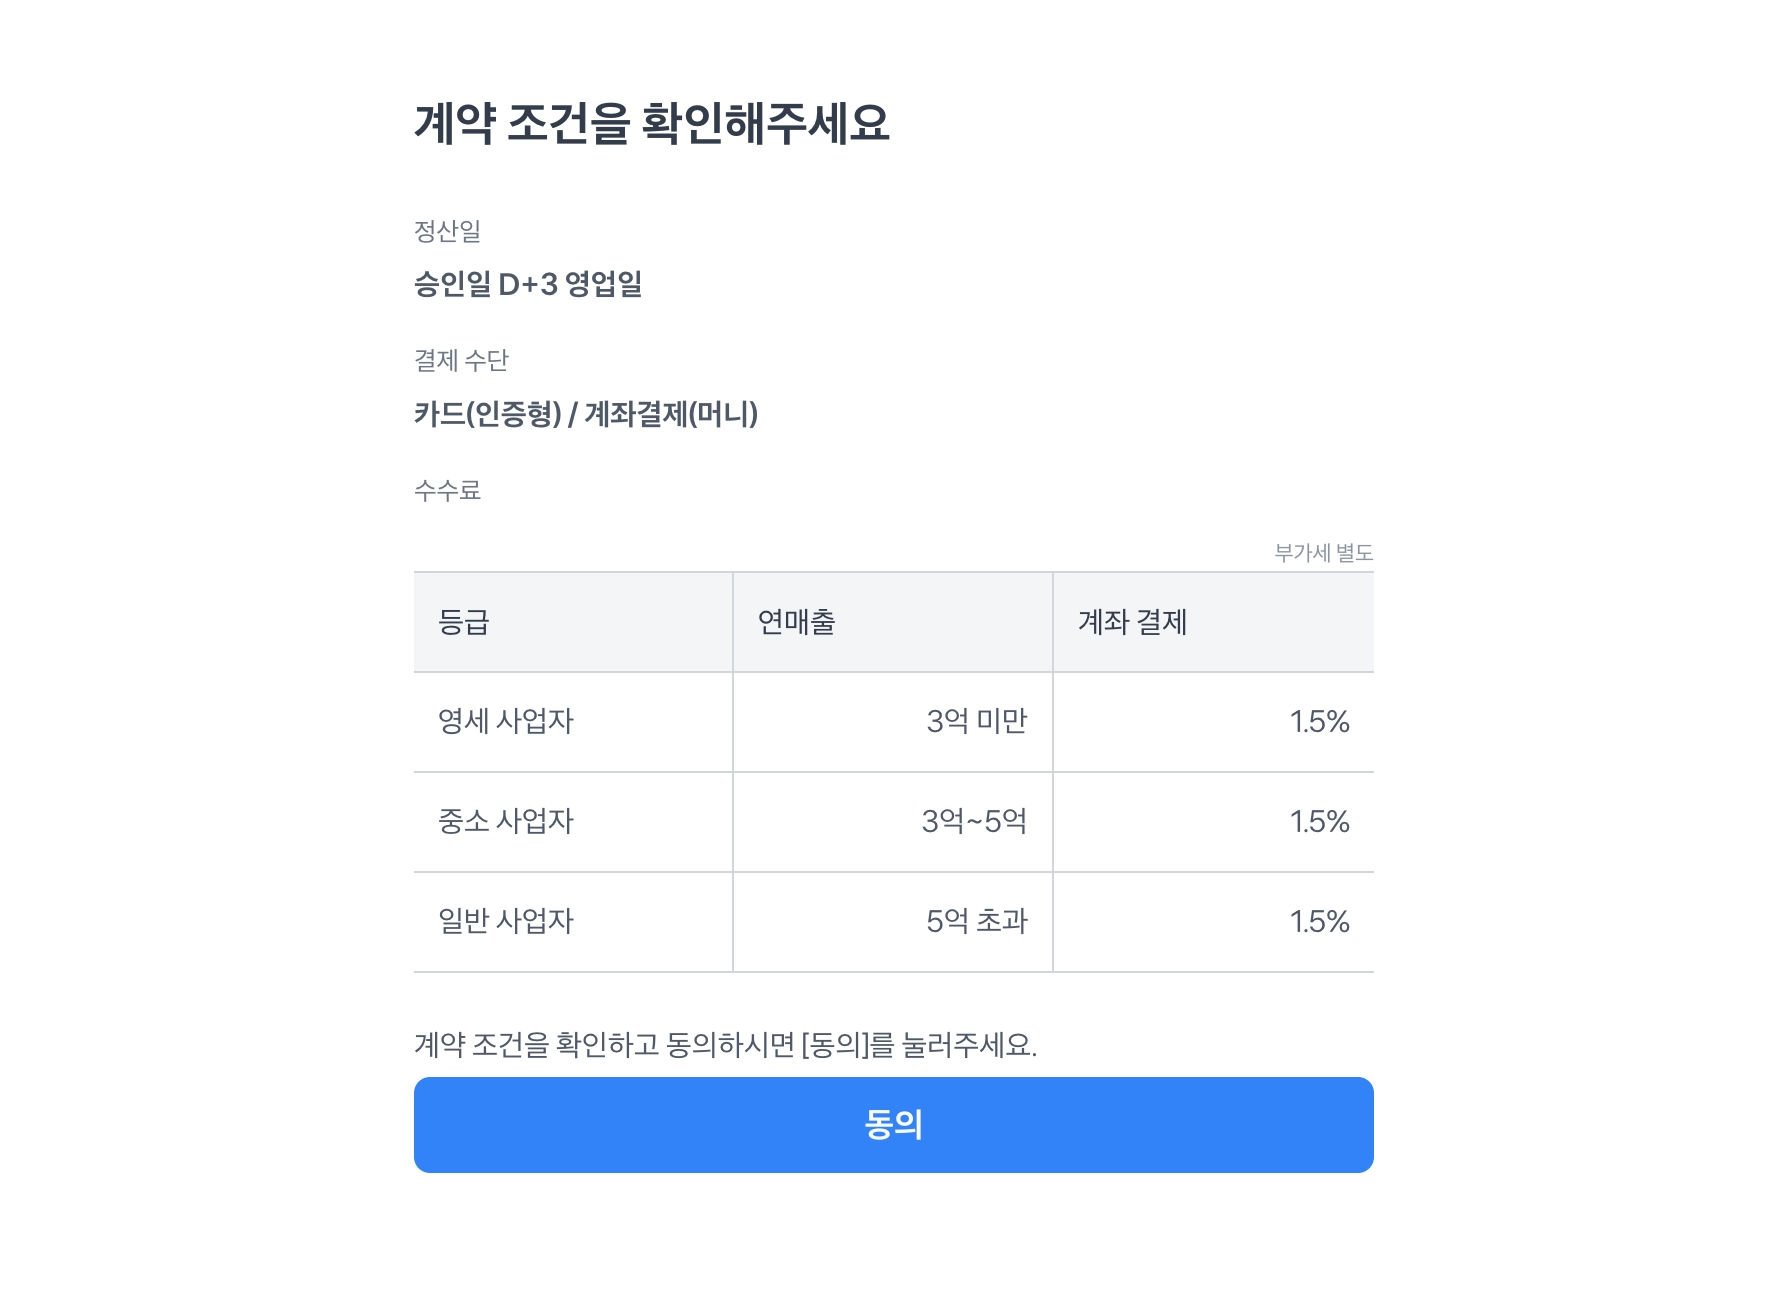Click the 수수료 section label
Viewport: 1772px width, 1290px height.
coord(447,490)
